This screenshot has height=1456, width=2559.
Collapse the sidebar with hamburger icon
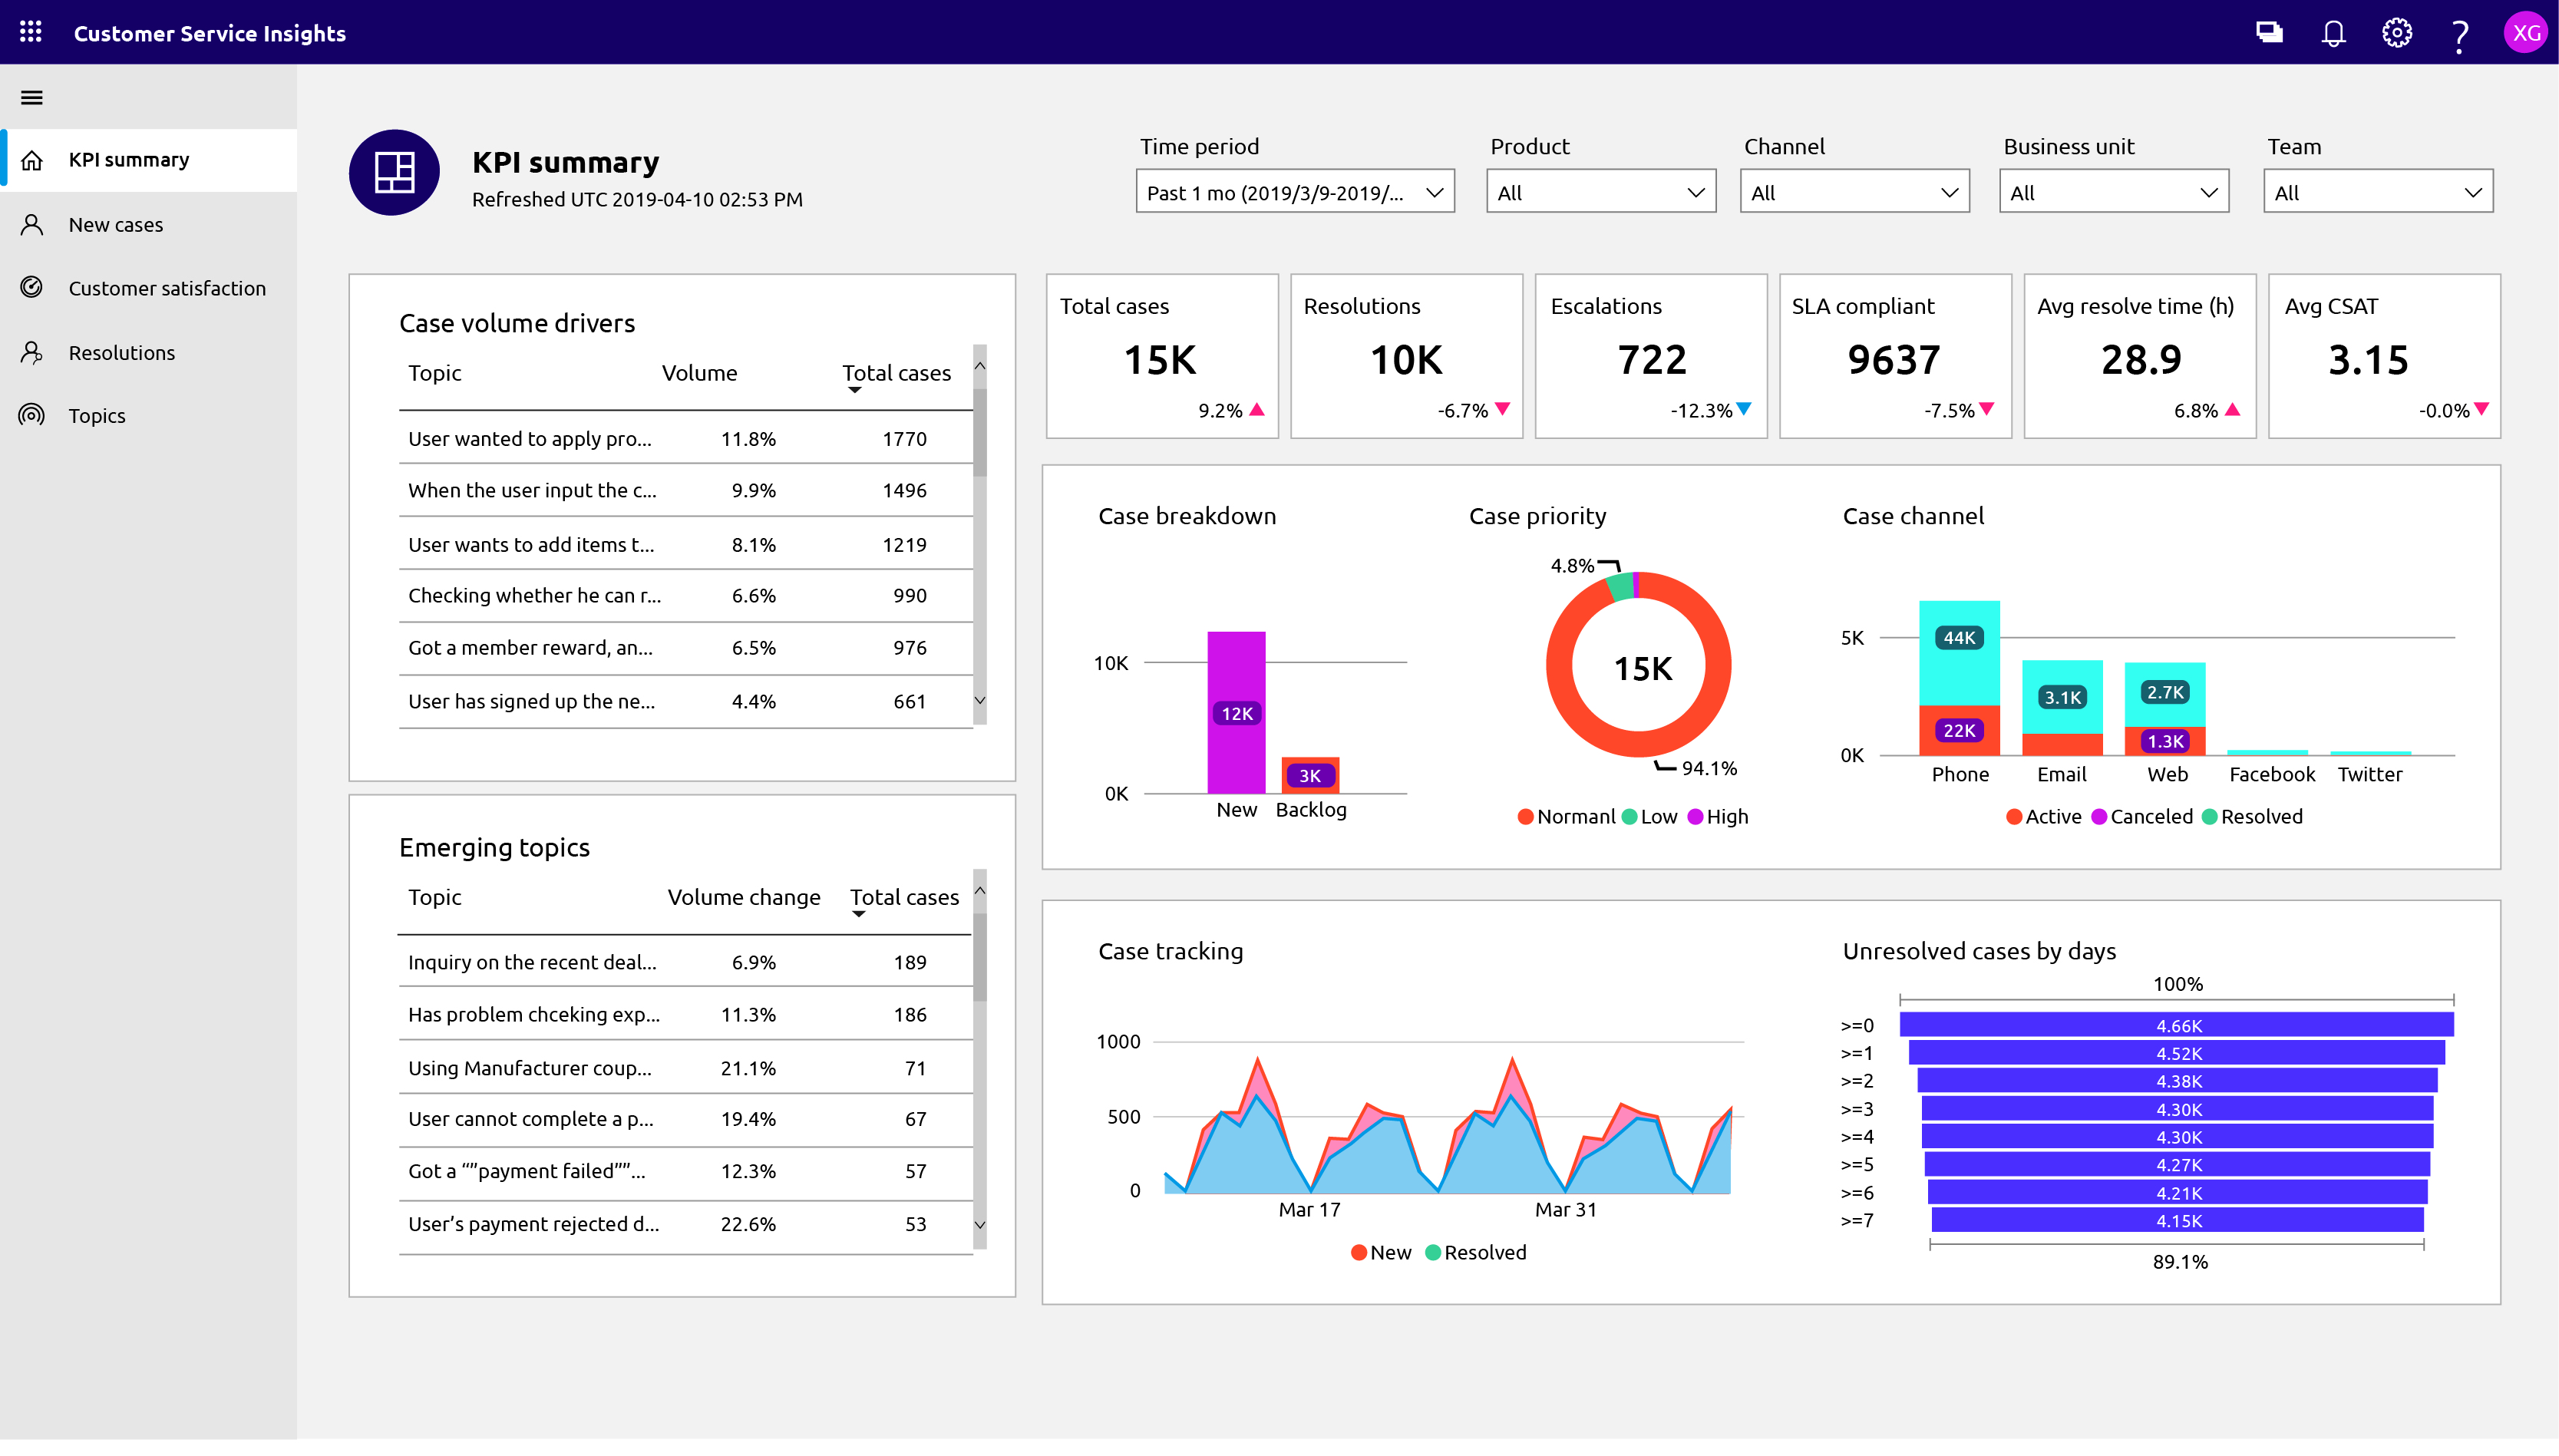click(32, 97)
